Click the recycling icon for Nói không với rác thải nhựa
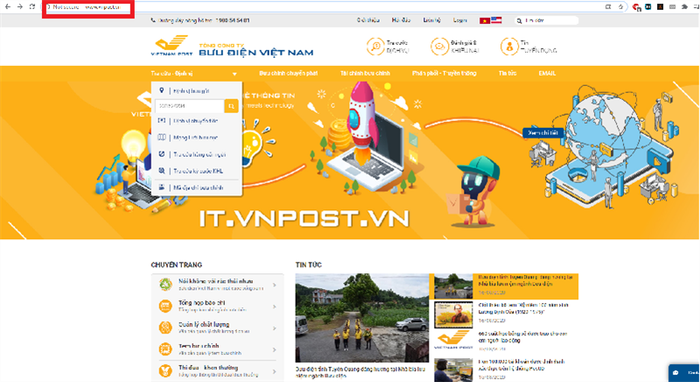Viewport: 700px width, 382px height. [x=166, y=284]
